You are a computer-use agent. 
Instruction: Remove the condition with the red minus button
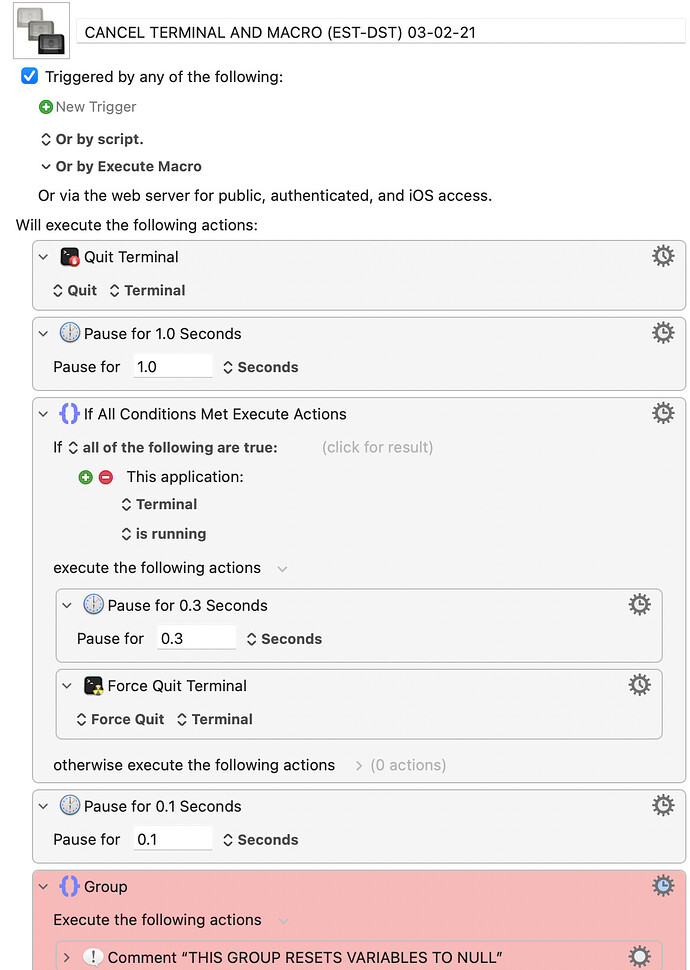pyautogui.click(x=106, y=477)
